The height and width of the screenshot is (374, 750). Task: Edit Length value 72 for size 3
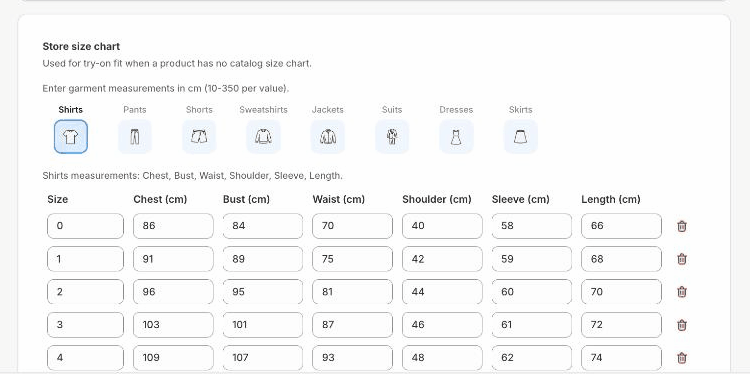[621, 325]
